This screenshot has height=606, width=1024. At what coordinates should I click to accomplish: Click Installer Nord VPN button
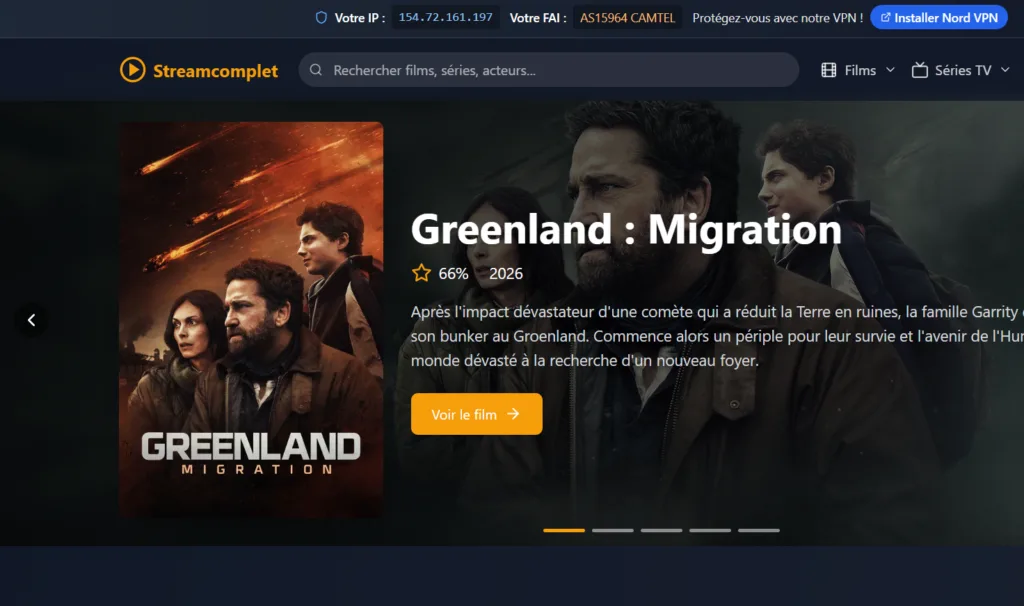tap(938, 18)
